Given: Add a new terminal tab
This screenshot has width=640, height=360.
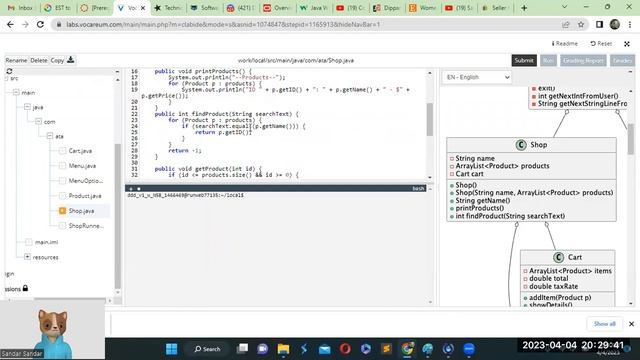Looking at the screenshot, I should 131,189.
